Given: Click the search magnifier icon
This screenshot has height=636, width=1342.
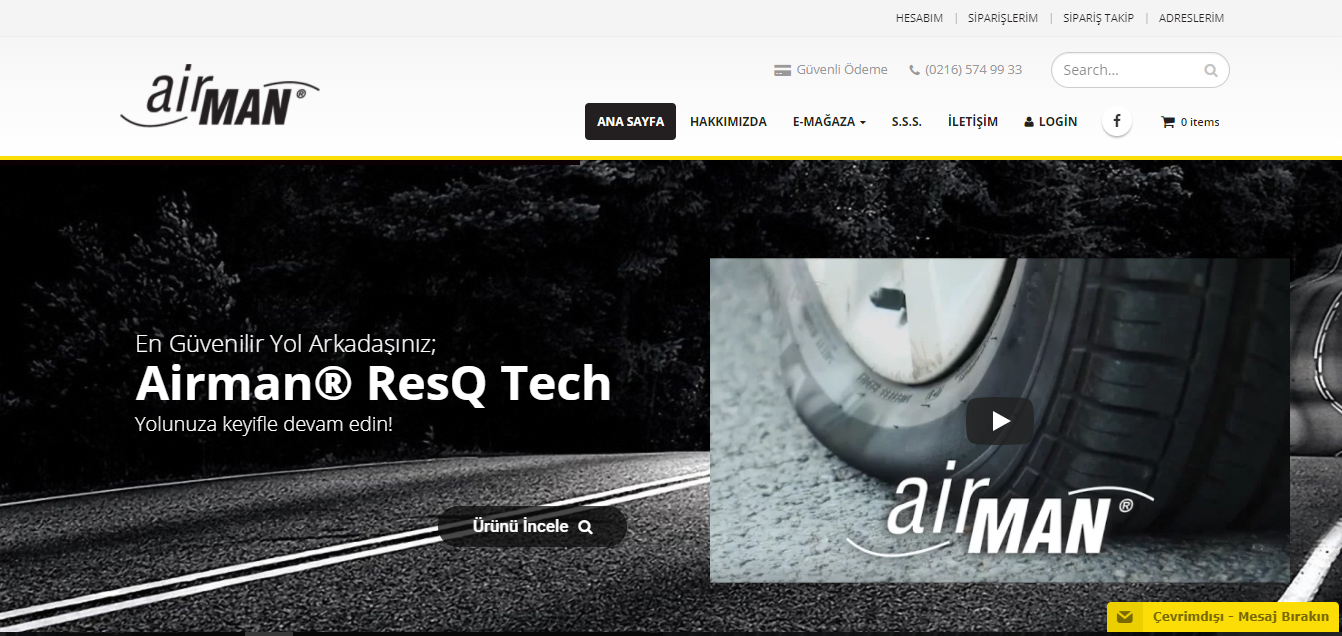Looking at the screenshot, I should pos(1210,71).
